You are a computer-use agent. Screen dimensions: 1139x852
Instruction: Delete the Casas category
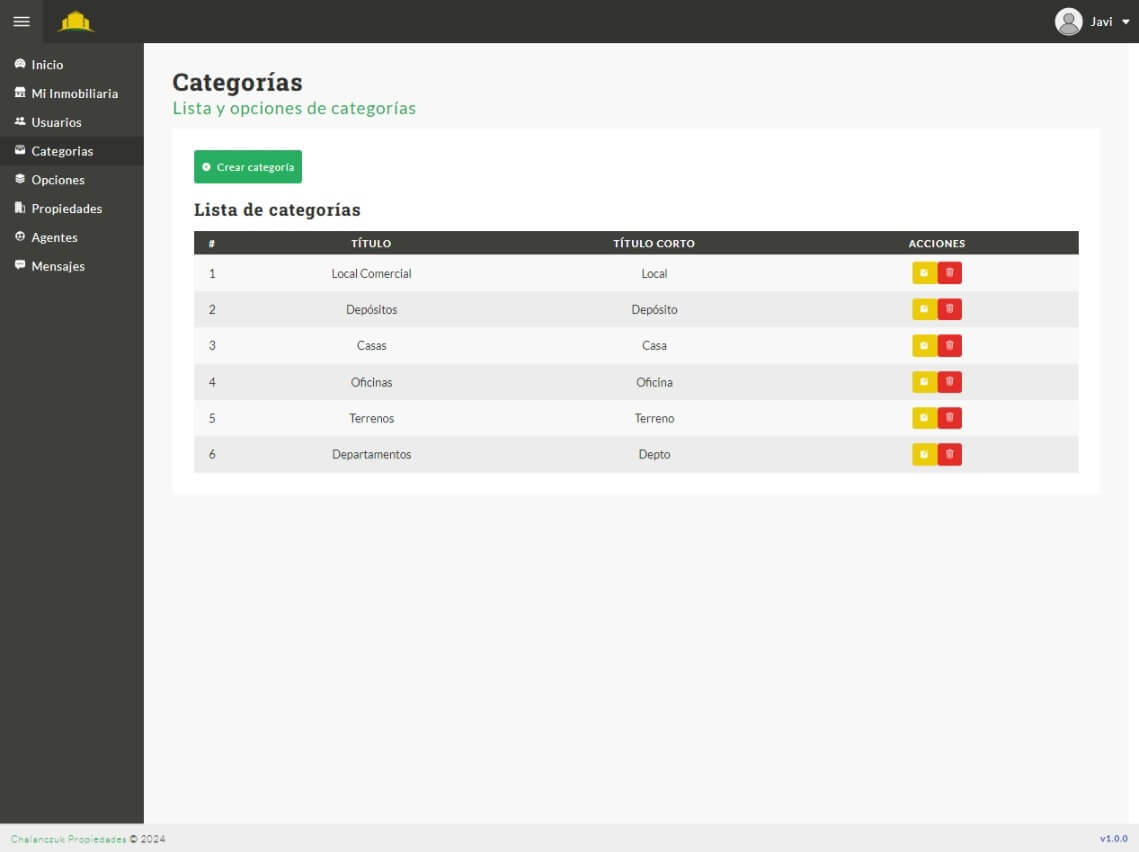click(x=950, y=346)
